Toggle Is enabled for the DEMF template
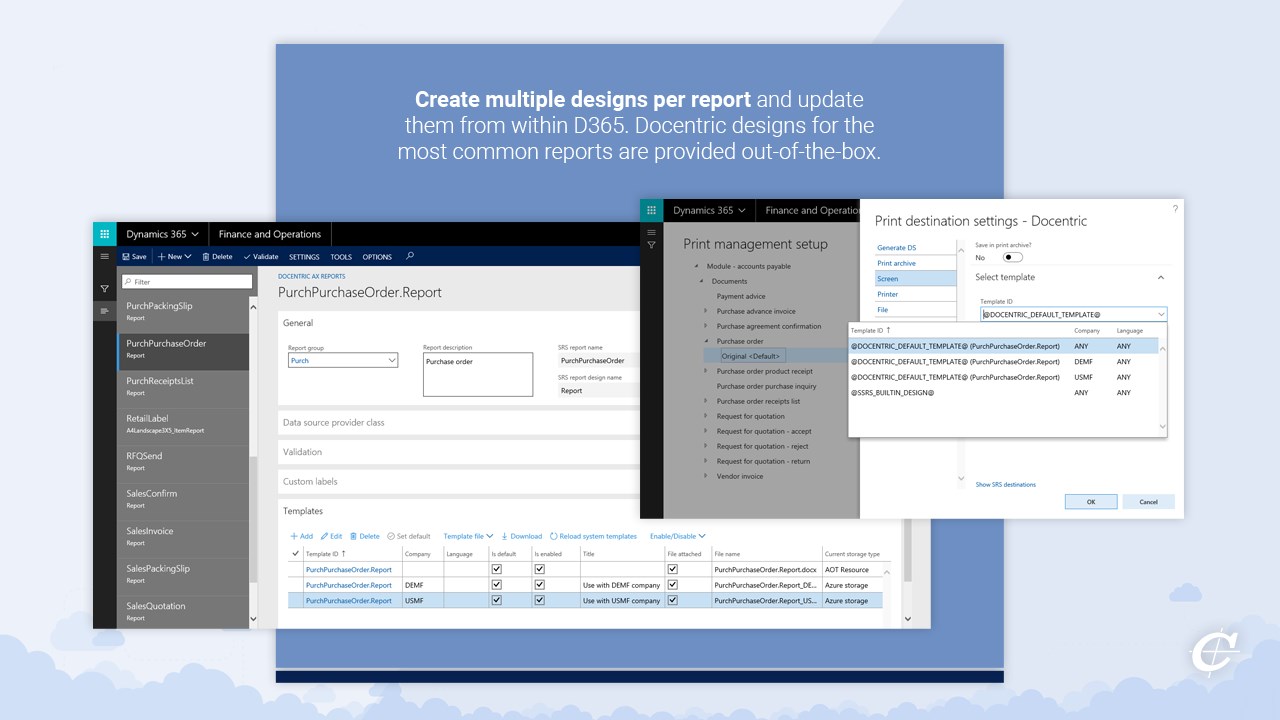Screen dimensions: 1280x720 (540, 585)
